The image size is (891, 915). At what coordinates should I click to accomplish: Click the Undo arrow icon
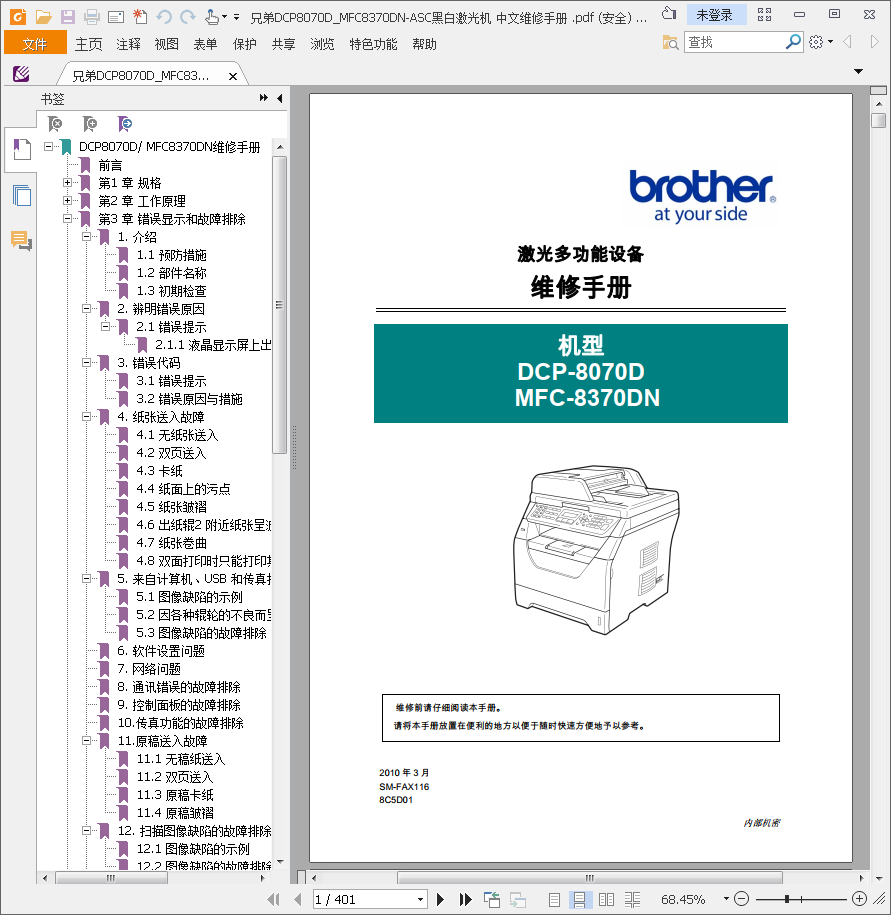coord(164,17)
